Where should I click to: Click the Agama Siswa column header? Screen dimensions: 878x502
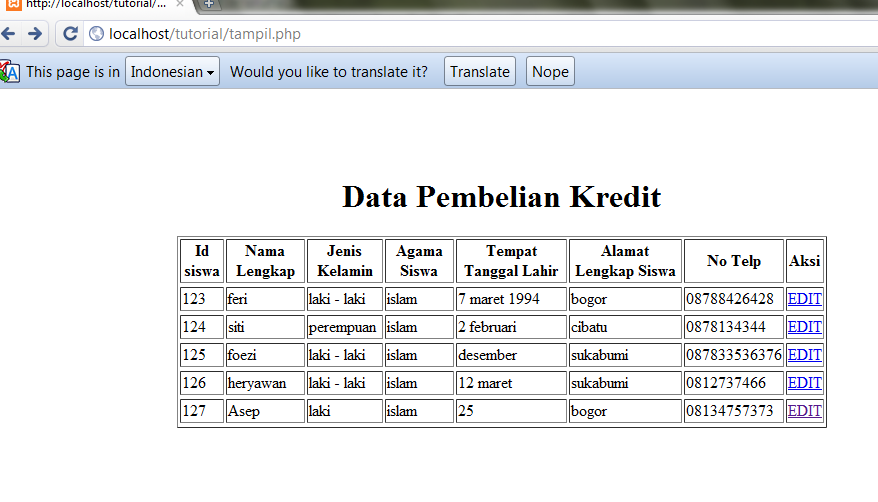pyautogui.click(x=419, y=261)
